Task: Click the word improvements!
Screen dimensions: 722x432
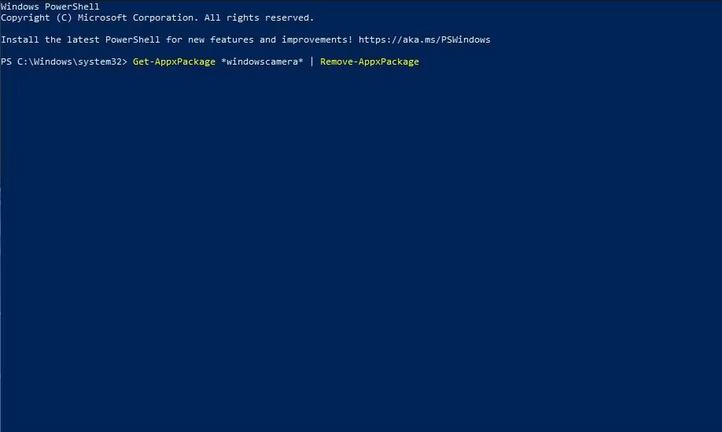Action: [317, 40]
